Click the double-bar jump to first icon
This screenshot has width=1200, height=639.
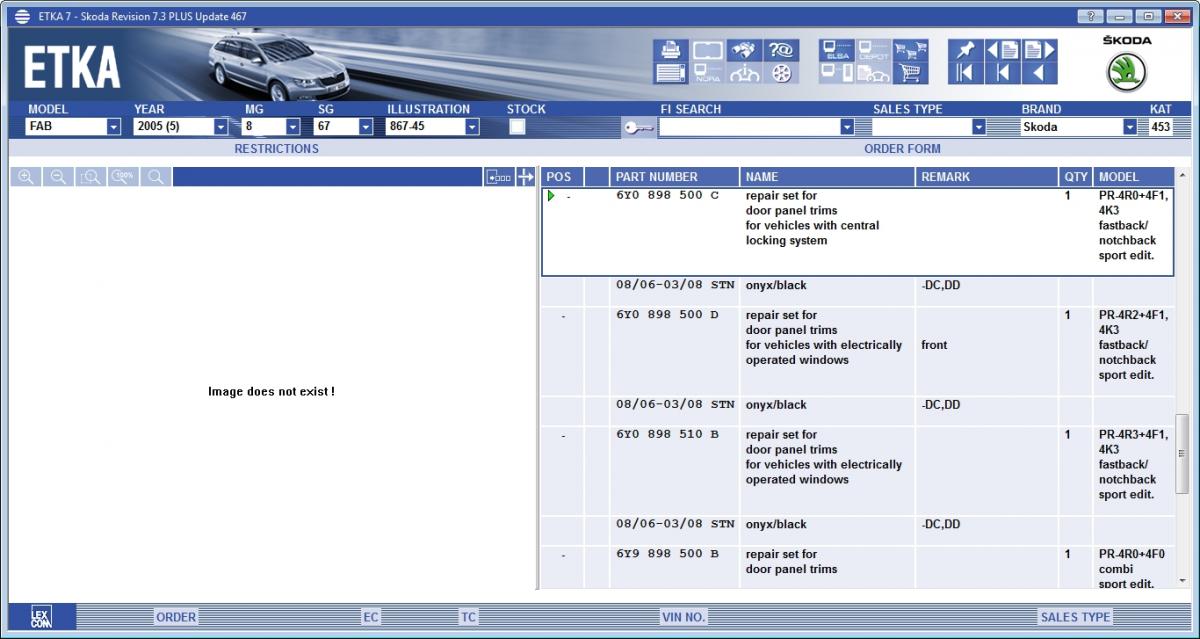click(965, 73)
